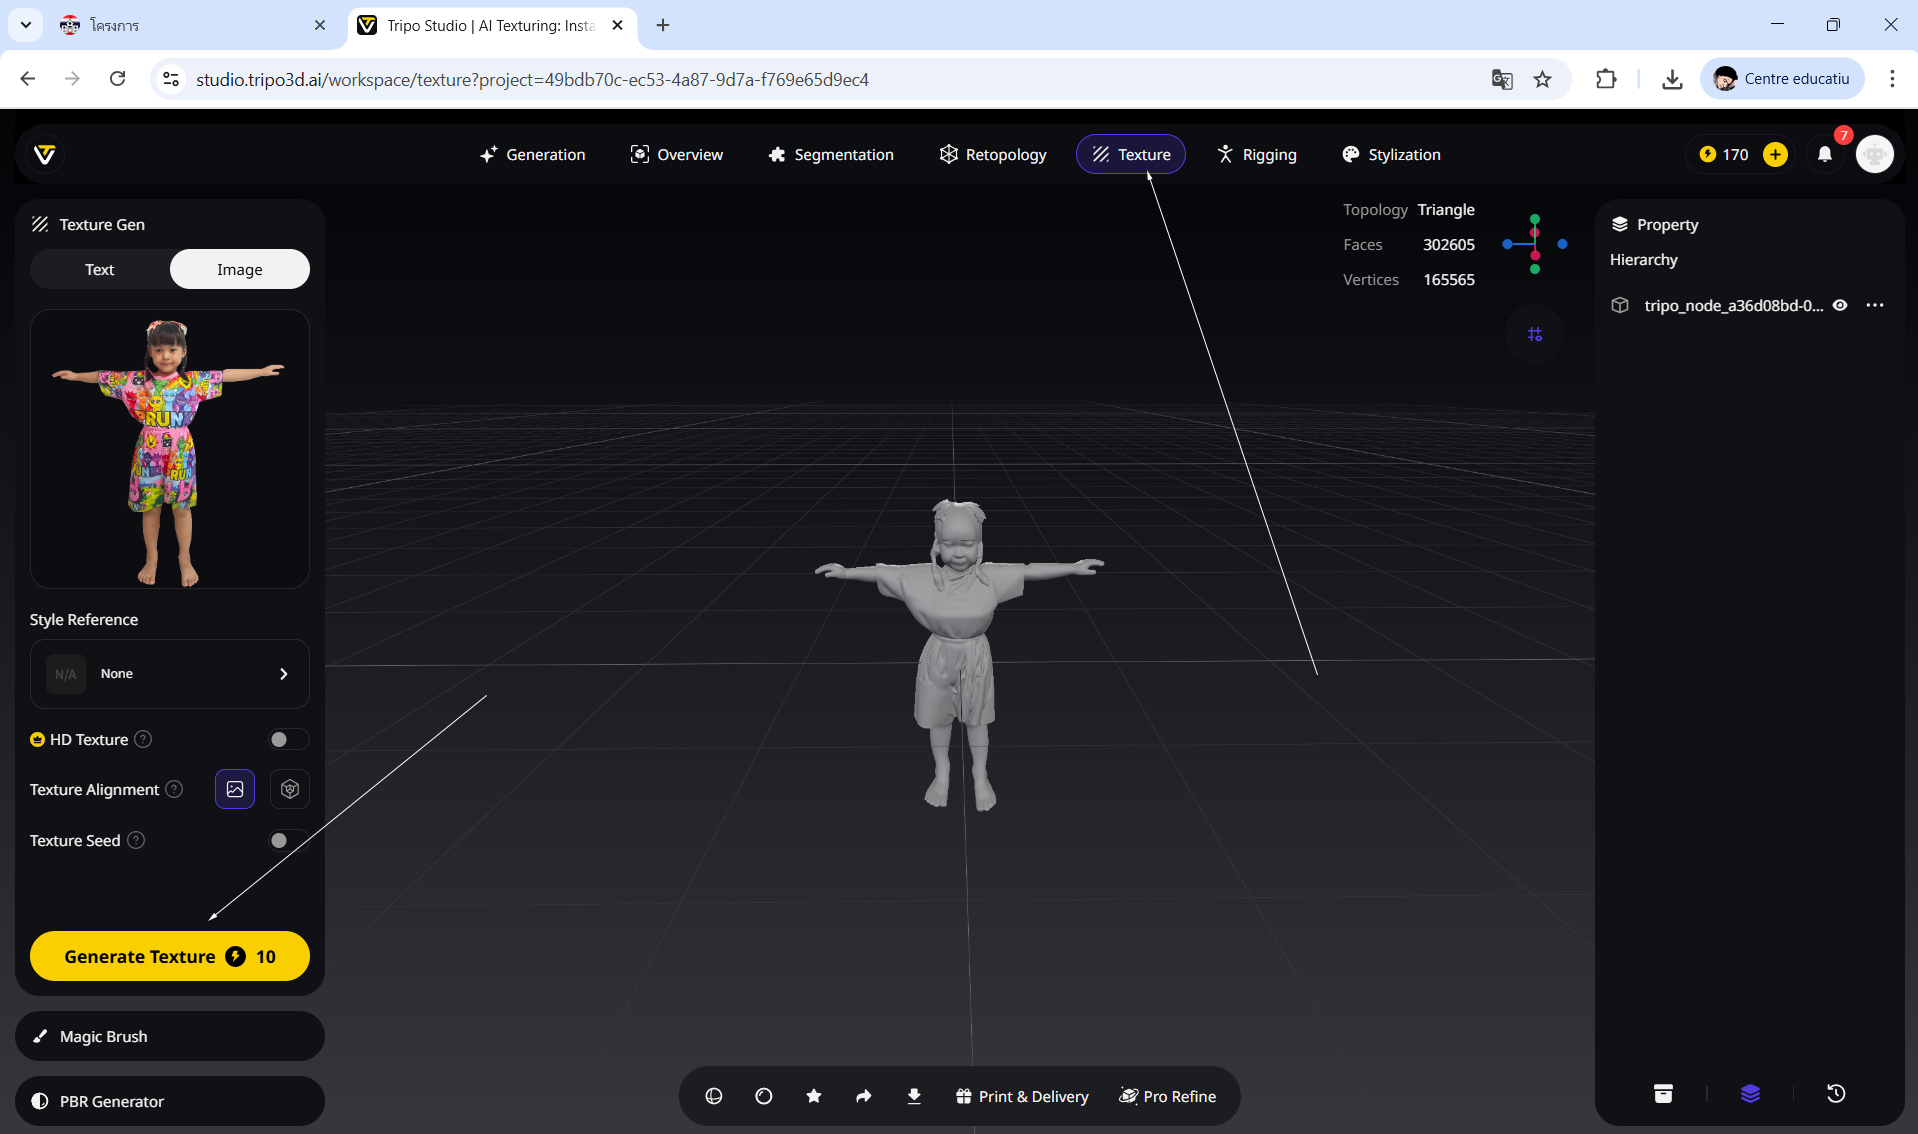Screen dimensions: 1918x1134
Task: Switch to the Rigging tab
Action: coord(1257,154)
